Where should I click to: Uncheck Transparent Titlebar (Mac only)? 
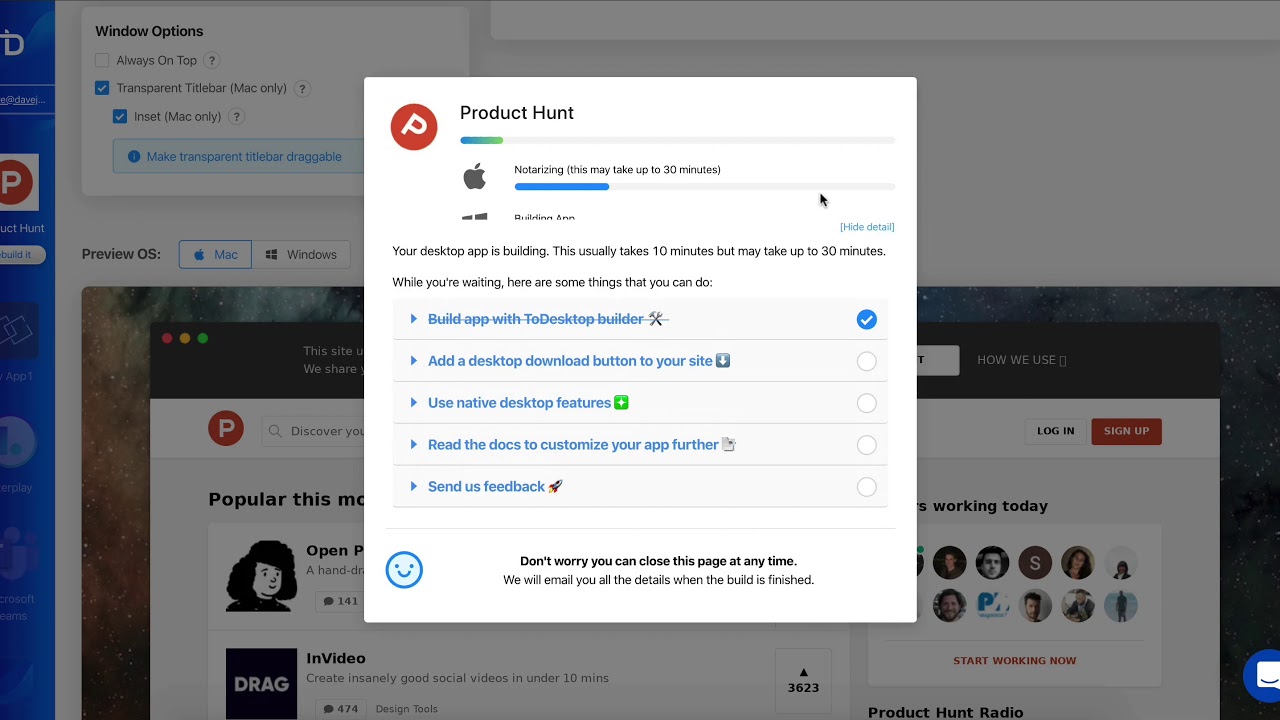(x=102, y=89)
